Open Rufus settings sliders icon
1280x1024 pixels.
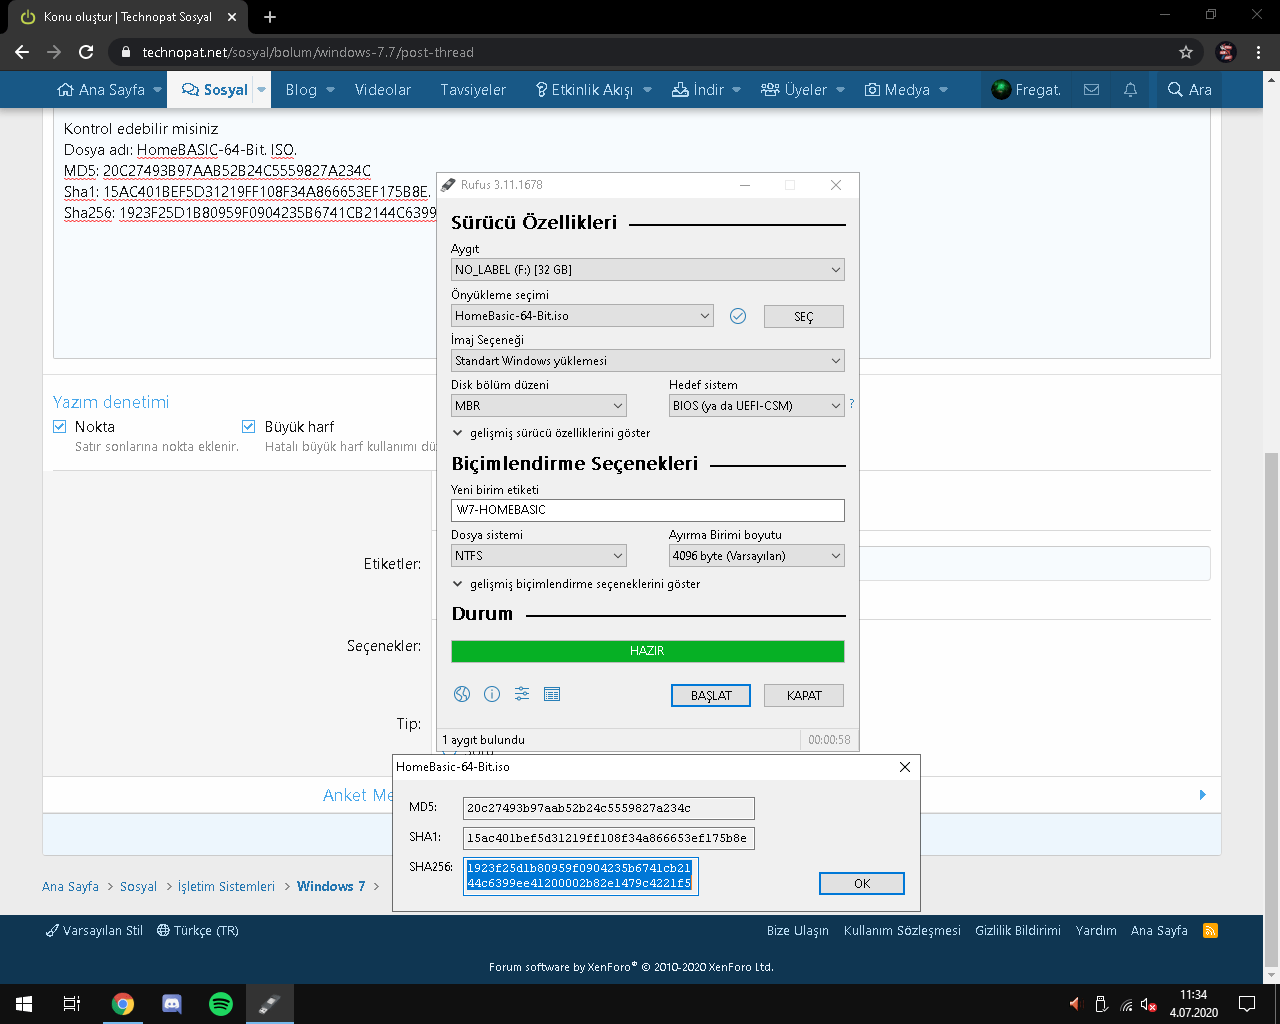(522, 694)
